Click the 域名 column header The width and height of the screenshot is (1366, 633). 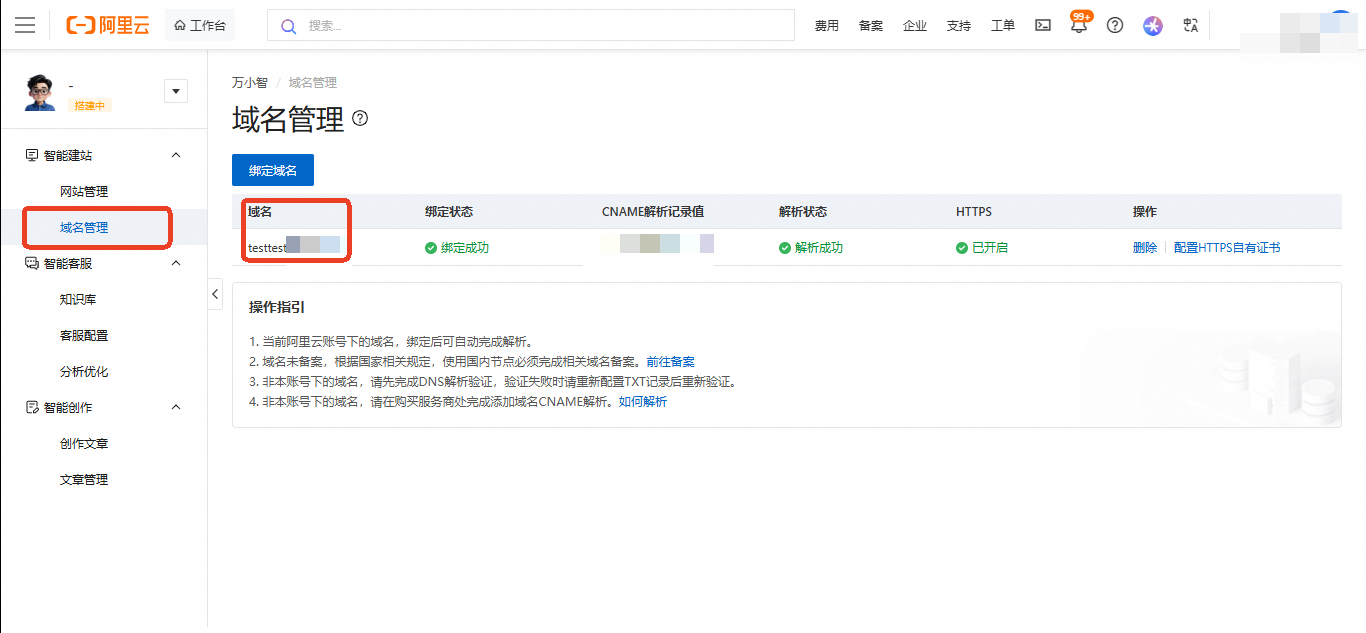point(260,212)
